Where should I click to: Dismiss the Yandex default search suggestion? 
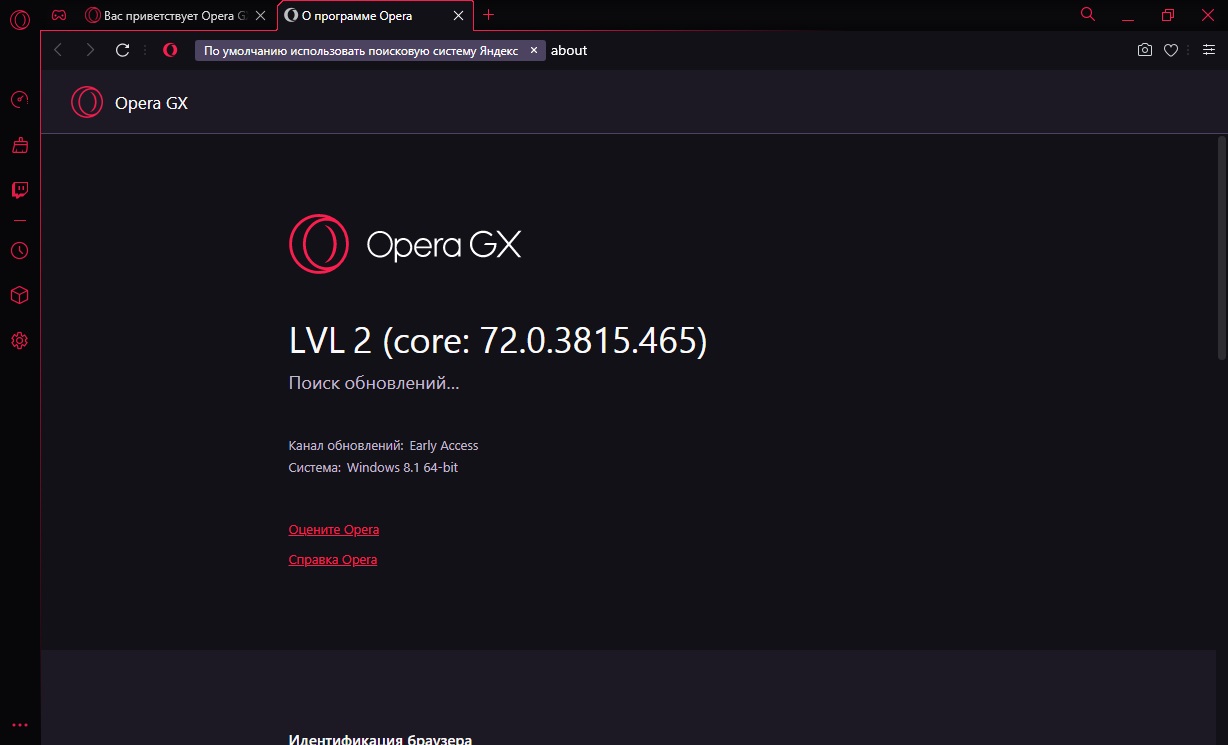[534, 50]
